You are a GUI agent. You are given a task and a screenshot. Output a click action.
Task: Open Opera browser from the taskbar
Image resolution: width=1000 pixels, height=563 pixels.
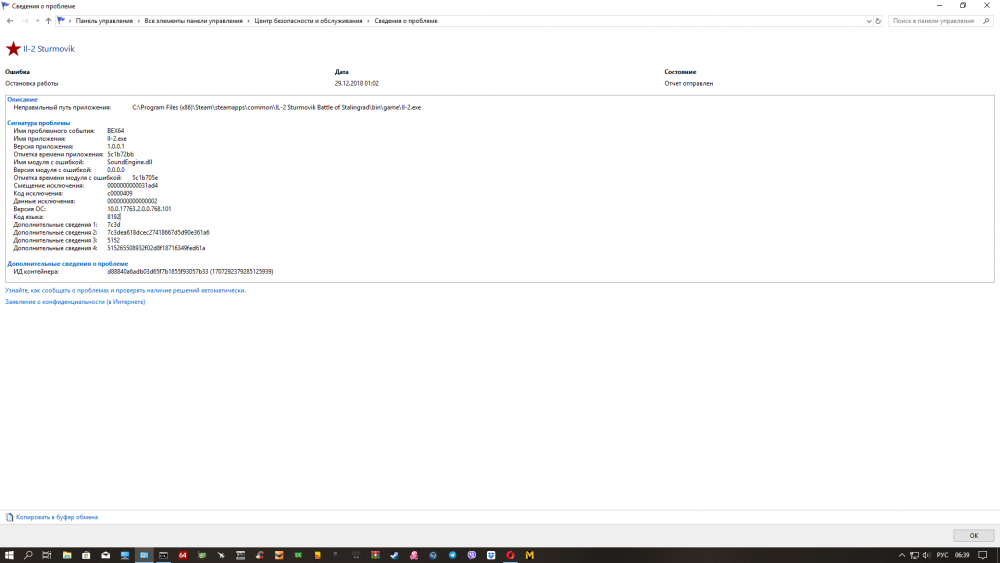tap(510, 555)
